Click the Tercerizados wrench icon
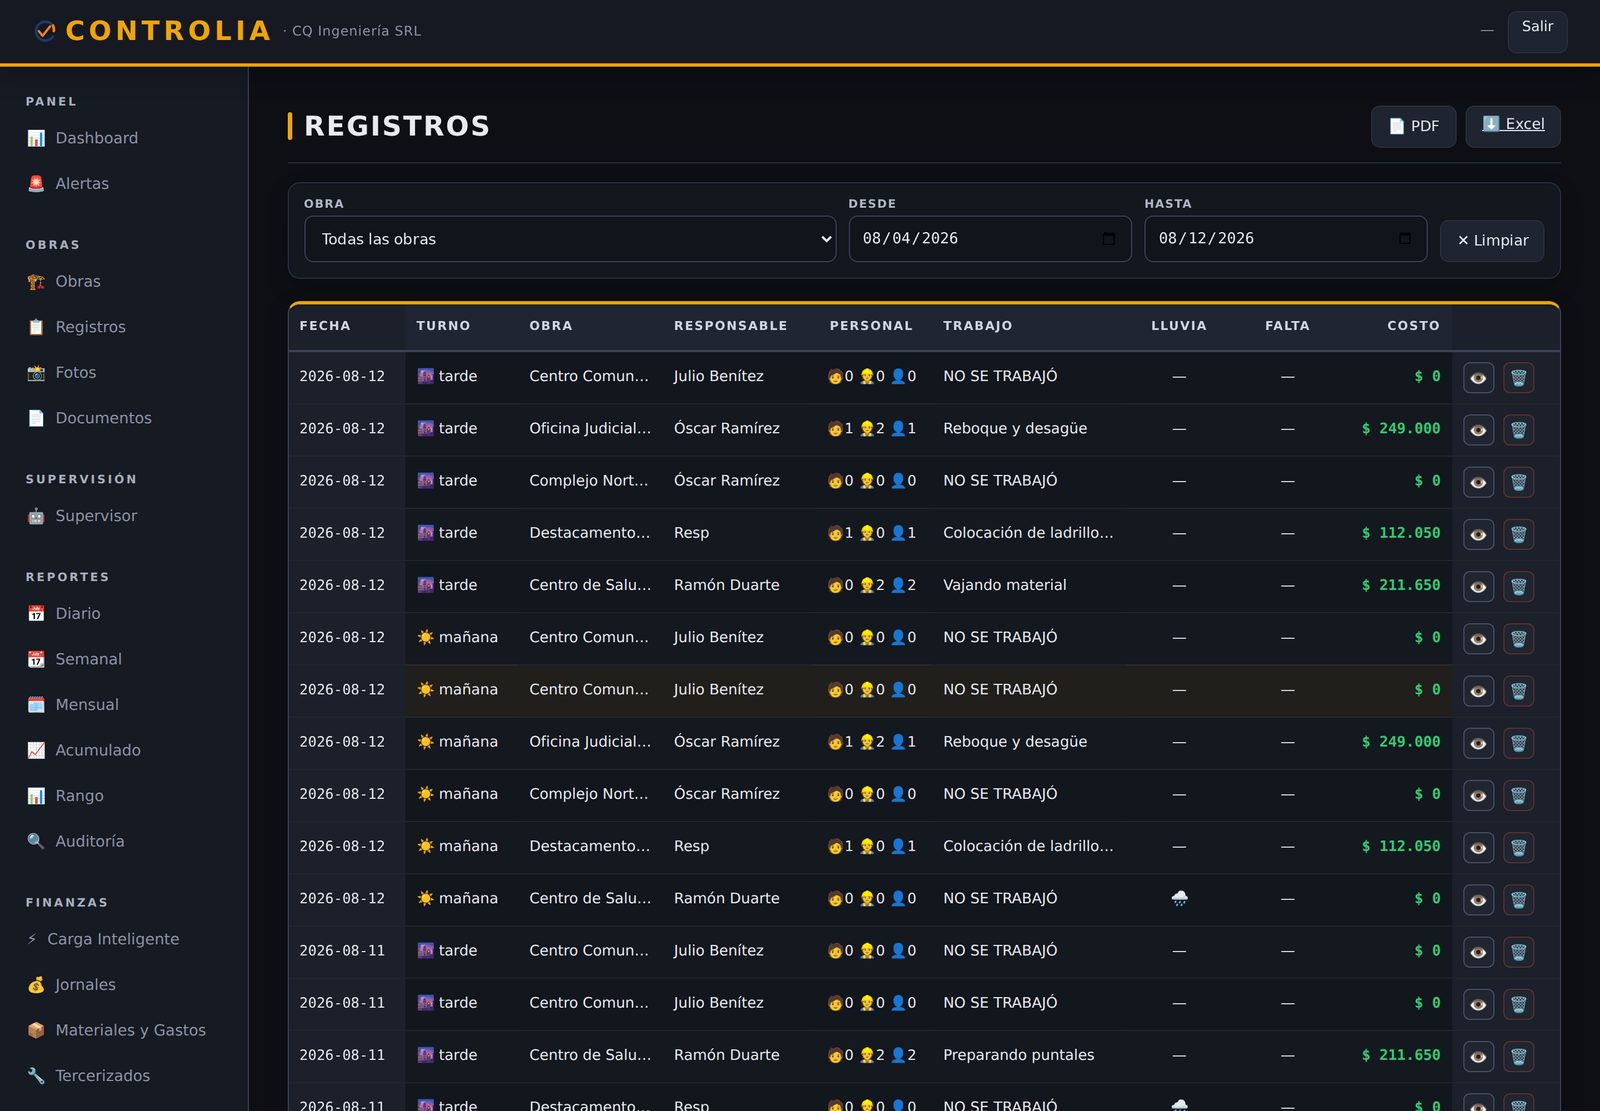Image resolution: width=1600 pixels, height=1111 pixels. coord(36,1076)
